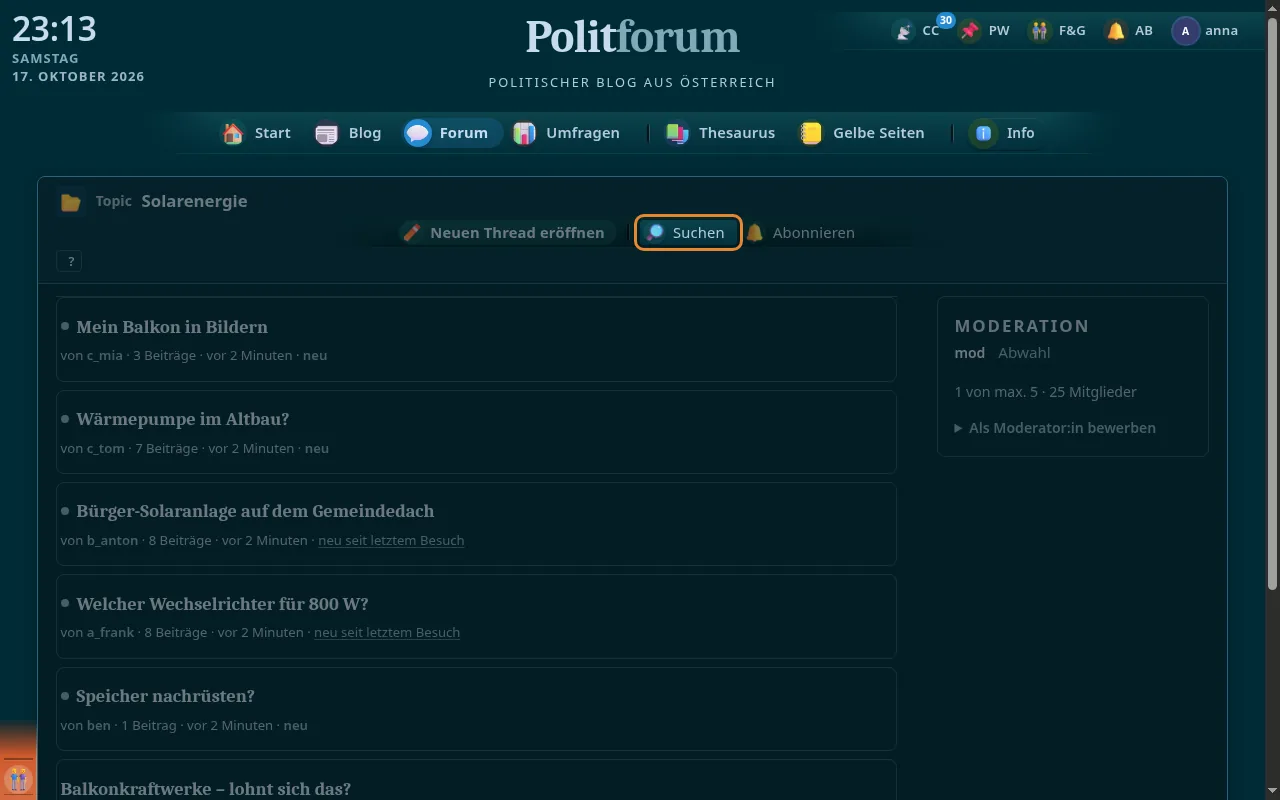Image resolution: width=1280 pixels, height=800 pixels.
Task: Click the Info icon
Action: coord(984,133)
